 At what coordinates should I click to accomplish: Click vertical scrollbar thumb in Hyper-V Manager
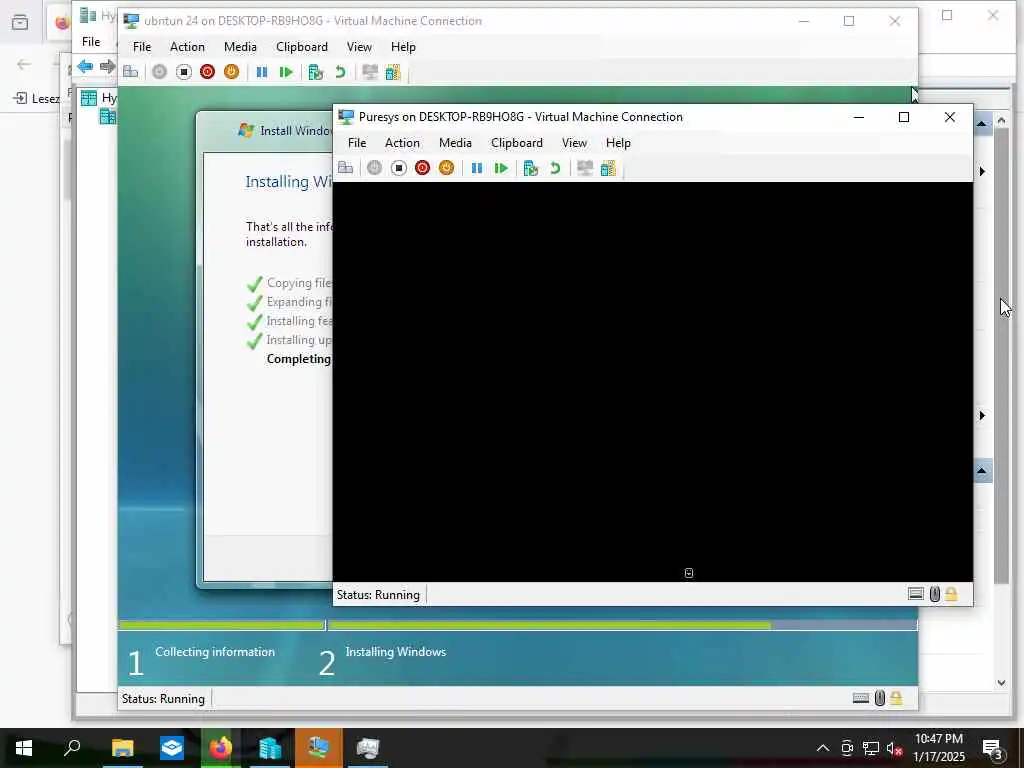click(1001, 356)
